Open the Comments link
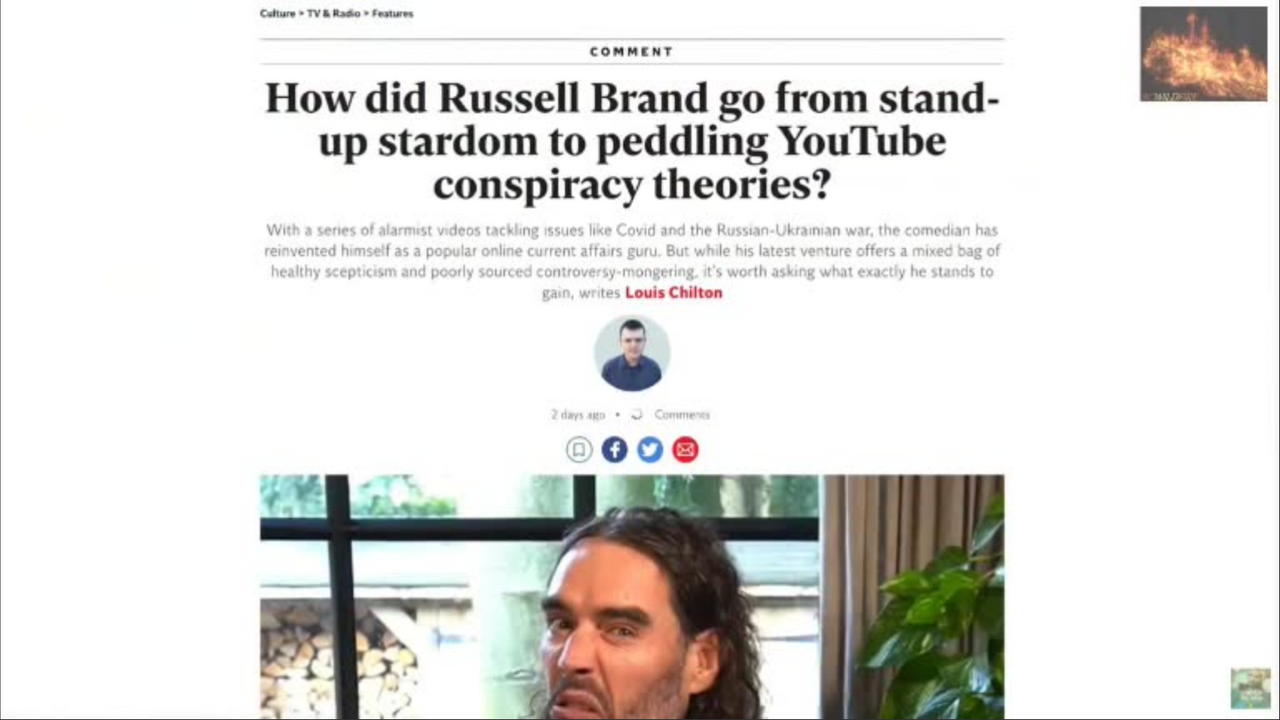Screen dimensions: 1280x720 click(x=682, y=414)
